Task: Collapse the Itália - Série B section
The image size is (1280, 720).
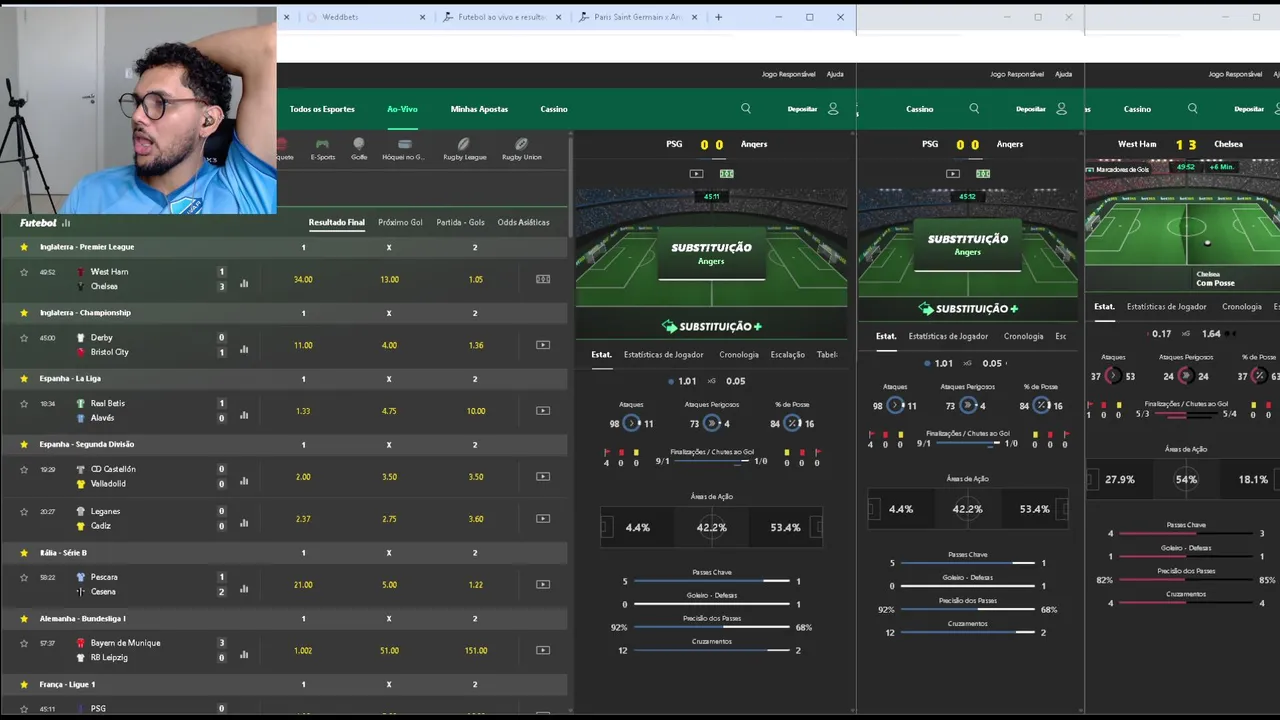Action: point(284,552)
